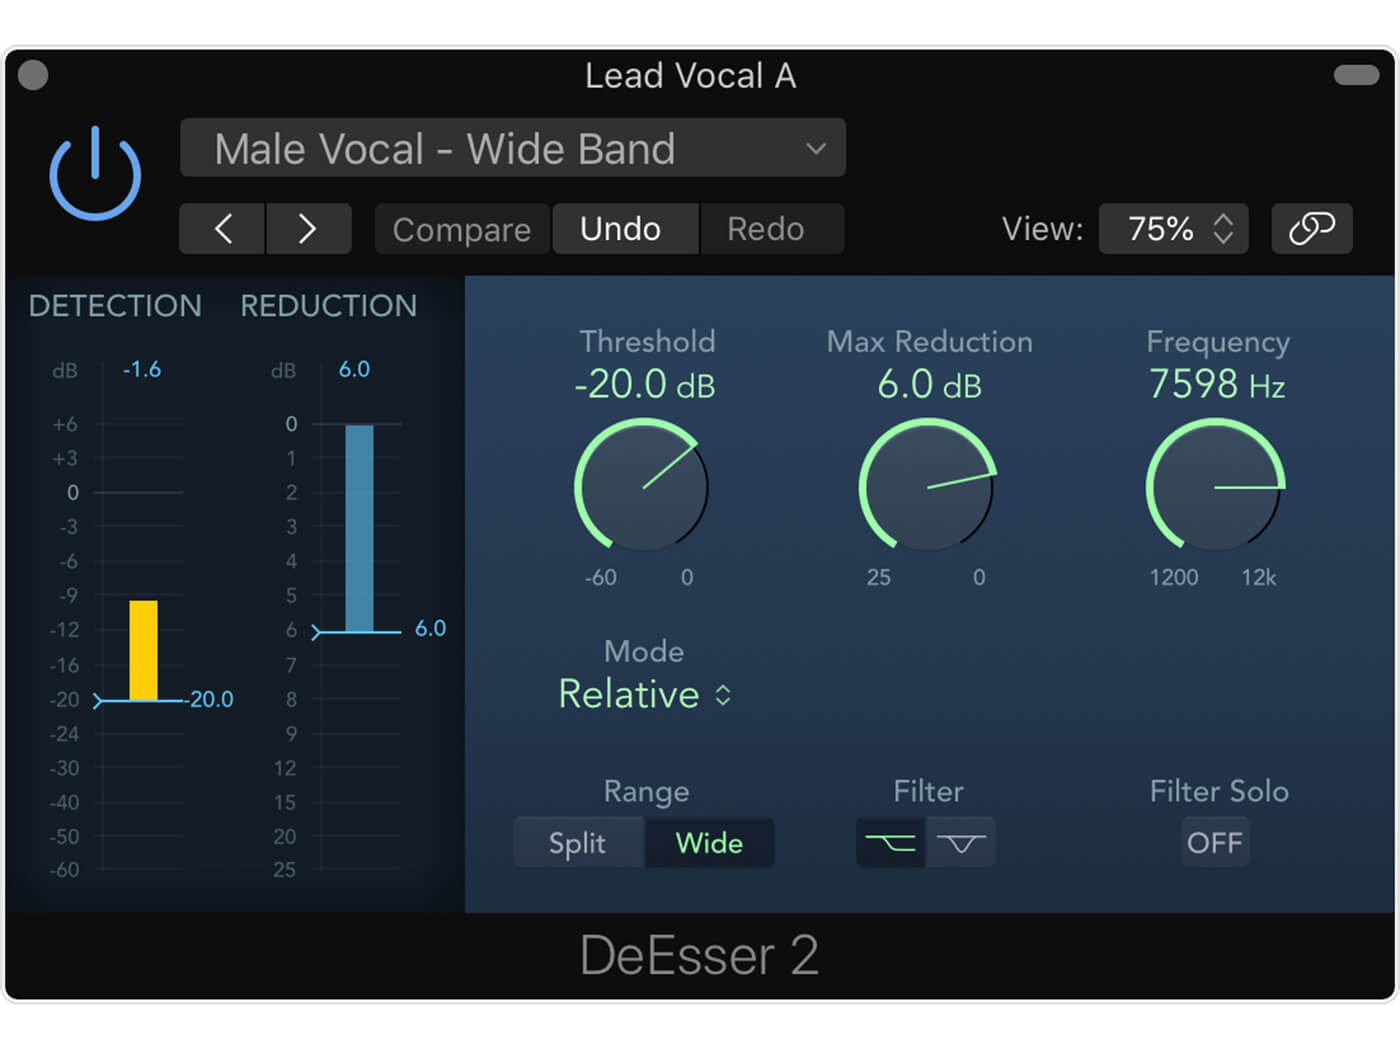This screenshot has width=1400, height=1049.
Task: Select Split range
Action: 578,843
